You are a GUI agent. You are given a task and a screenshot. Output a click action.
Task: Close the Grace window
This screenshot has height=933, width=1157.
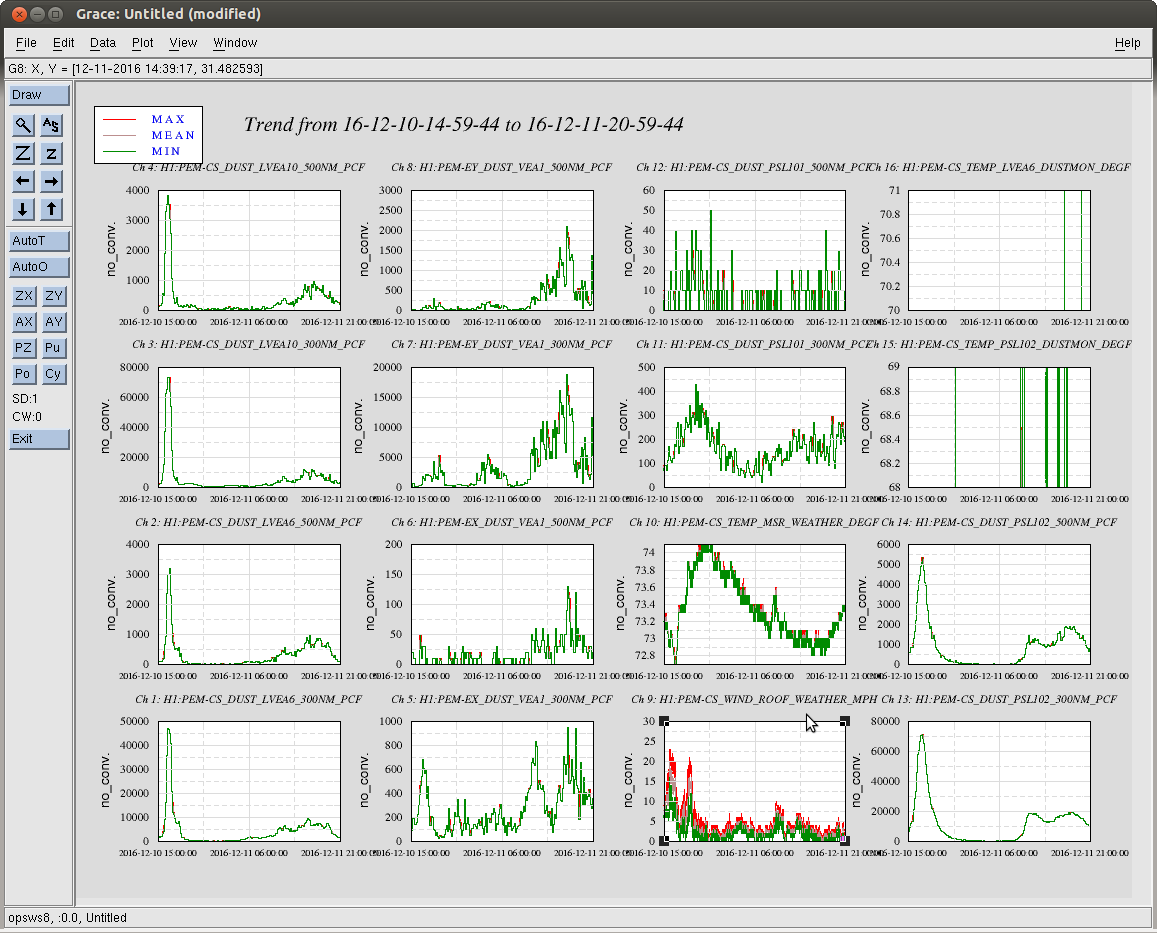[20, 14]
